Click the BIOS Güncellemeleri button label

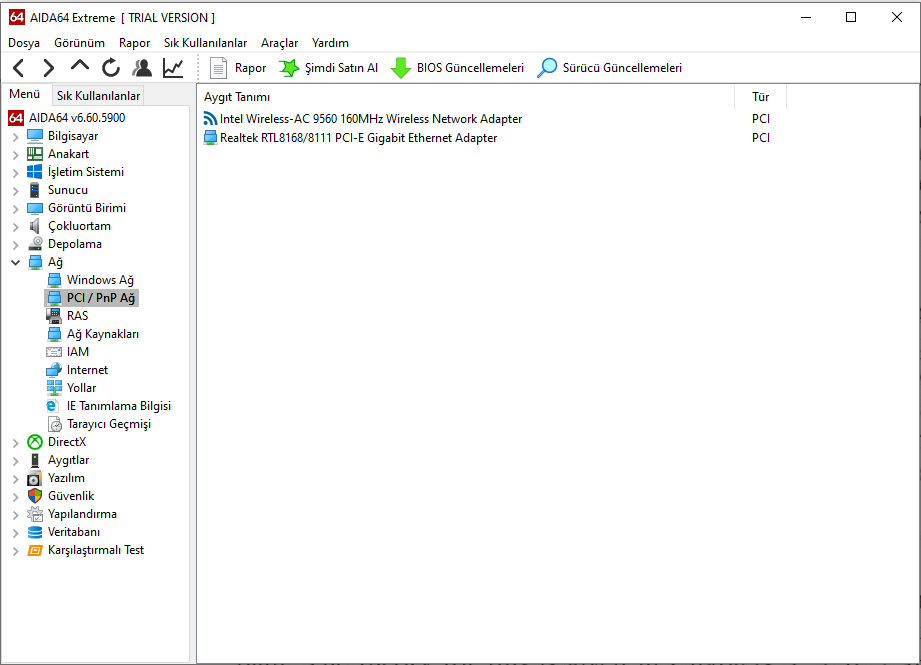click(x=470, y=68)
